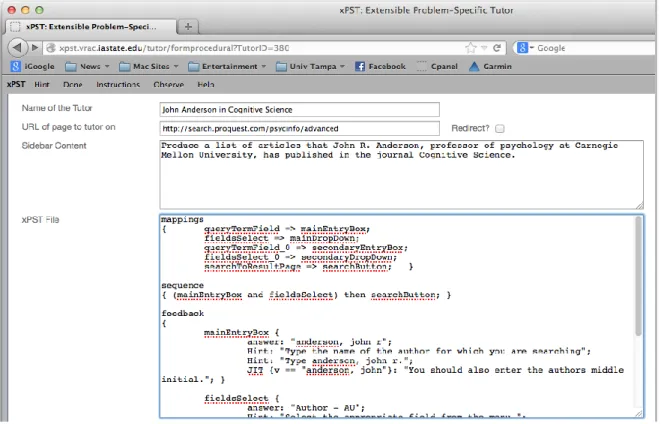Open the Hint menu item
Viewport: 664px width, 424px height.
[42, 84]
